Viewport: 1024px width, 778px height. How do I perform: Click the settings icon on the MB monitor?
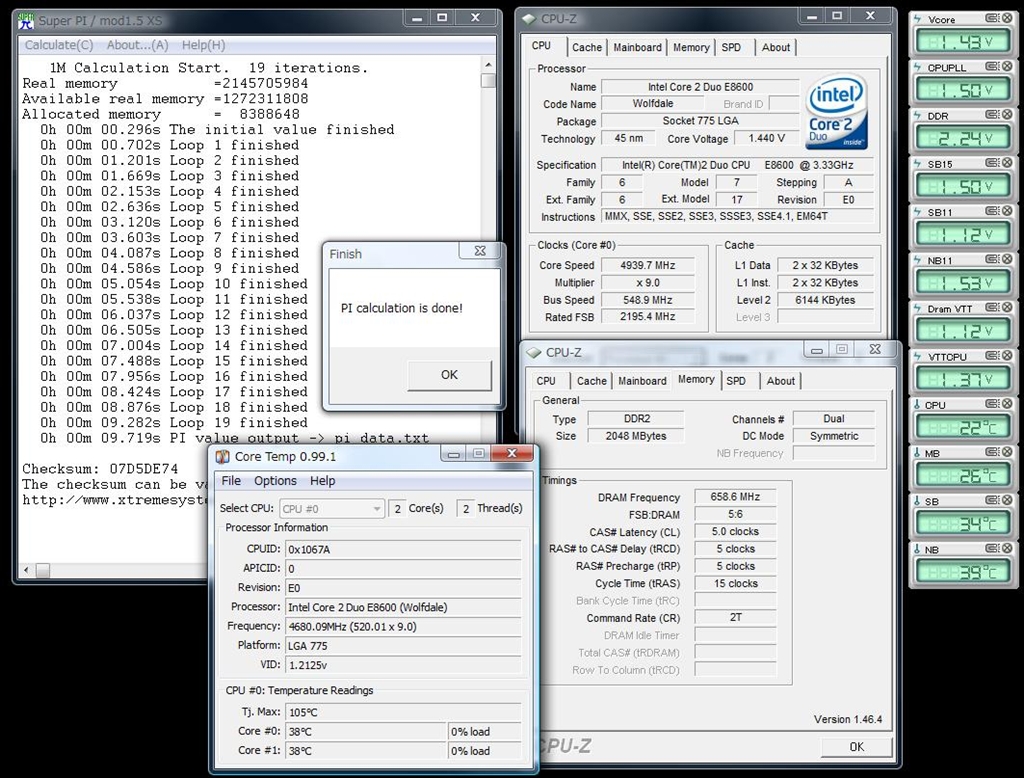click(991, 453)
